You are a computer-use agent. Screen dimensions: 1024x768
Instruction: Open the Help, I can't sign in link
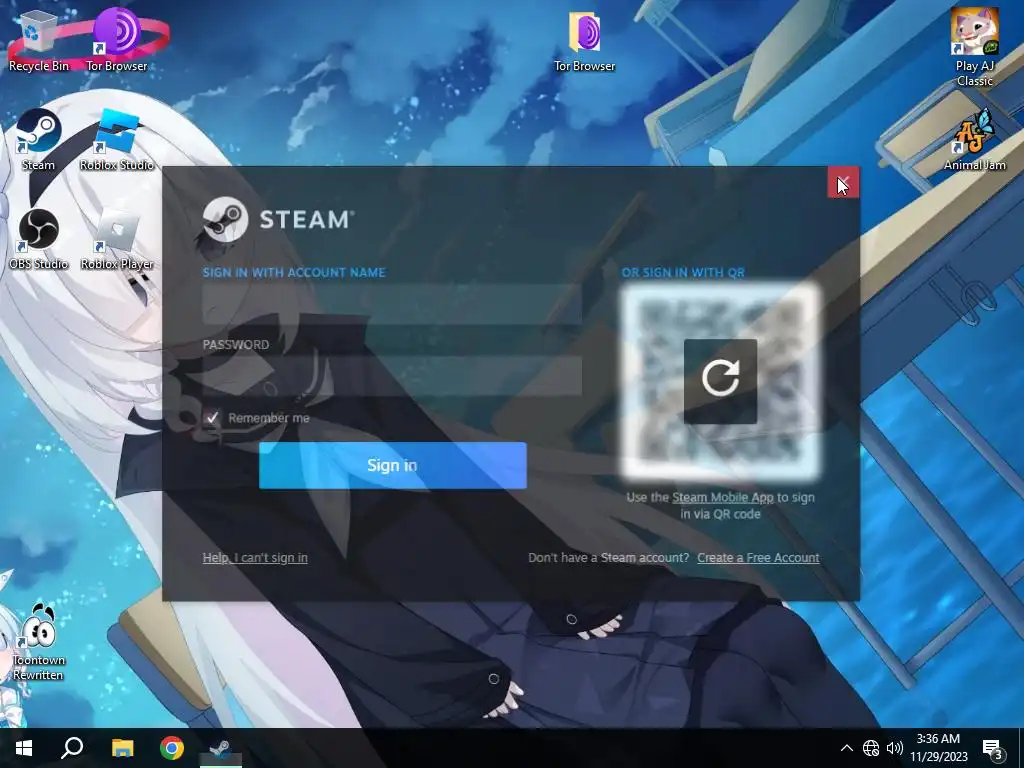(x=255, y=558)
